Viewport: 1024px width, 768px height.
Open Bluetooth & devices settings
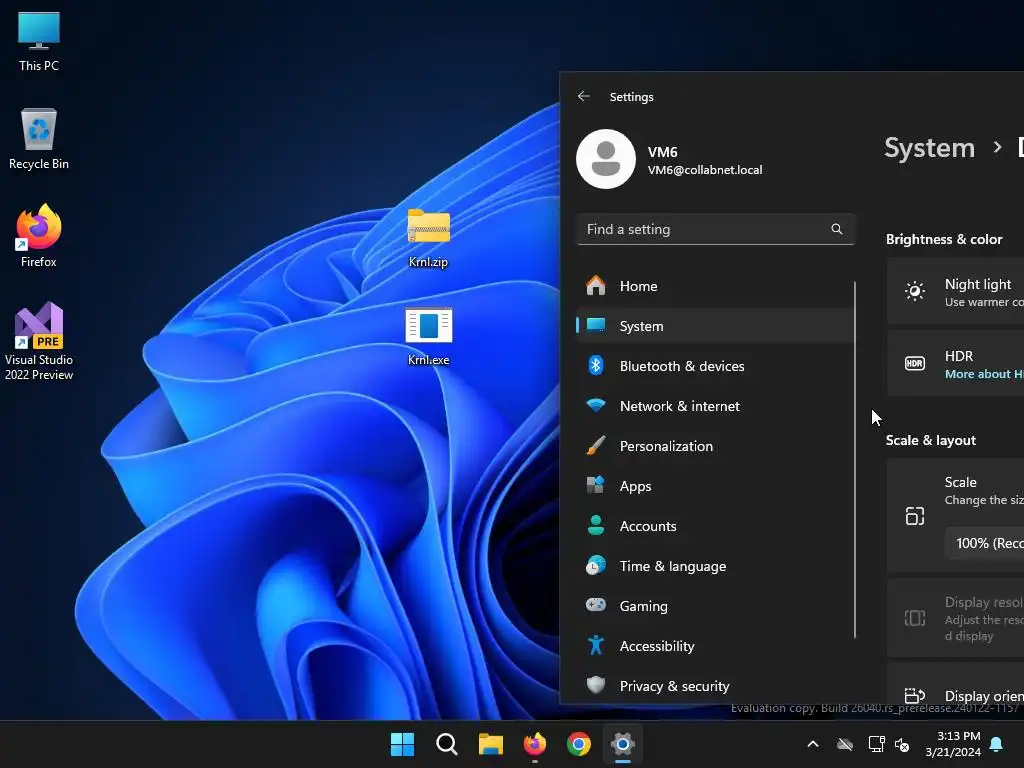pyautogui.click(x=716, y=366)
